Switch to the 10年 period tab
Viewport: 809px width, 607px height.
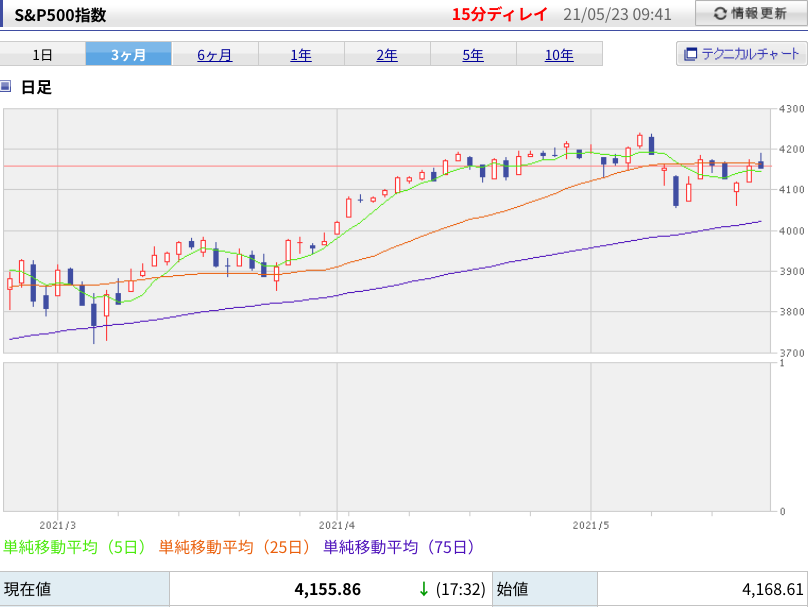tap(559, 54)
